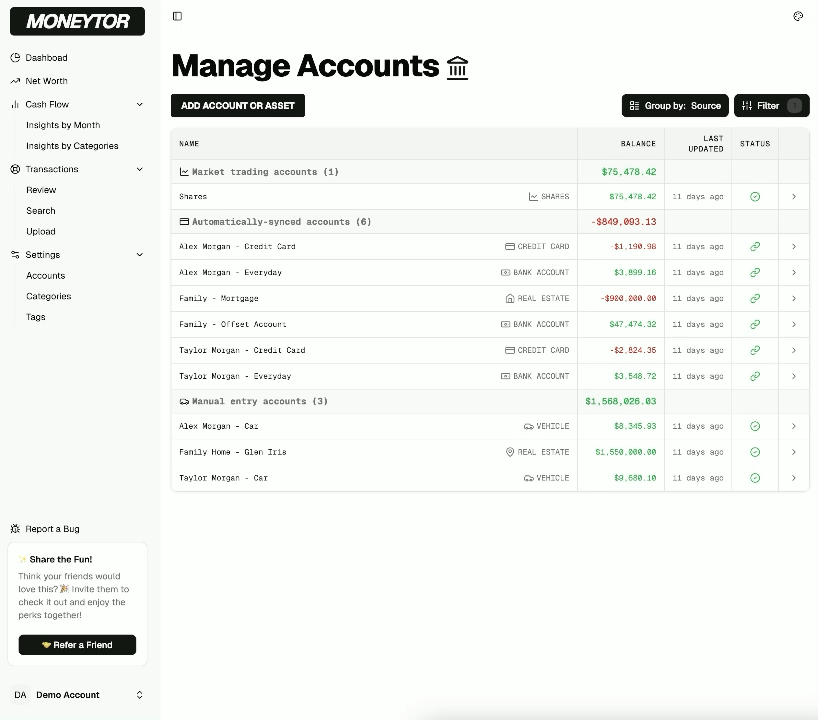Viewport: 818px width, 720px height.
Task: Switch to Insights by Categories
Action: (x=73, y=146)
